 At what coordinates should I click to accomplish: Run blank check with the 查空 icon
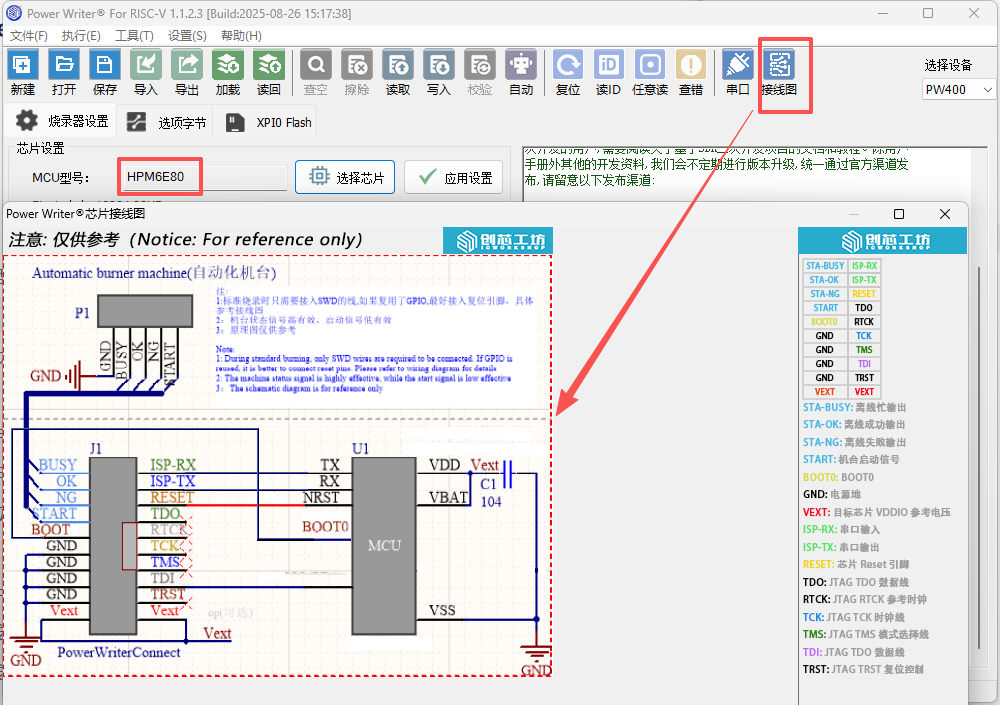point(316,72)
